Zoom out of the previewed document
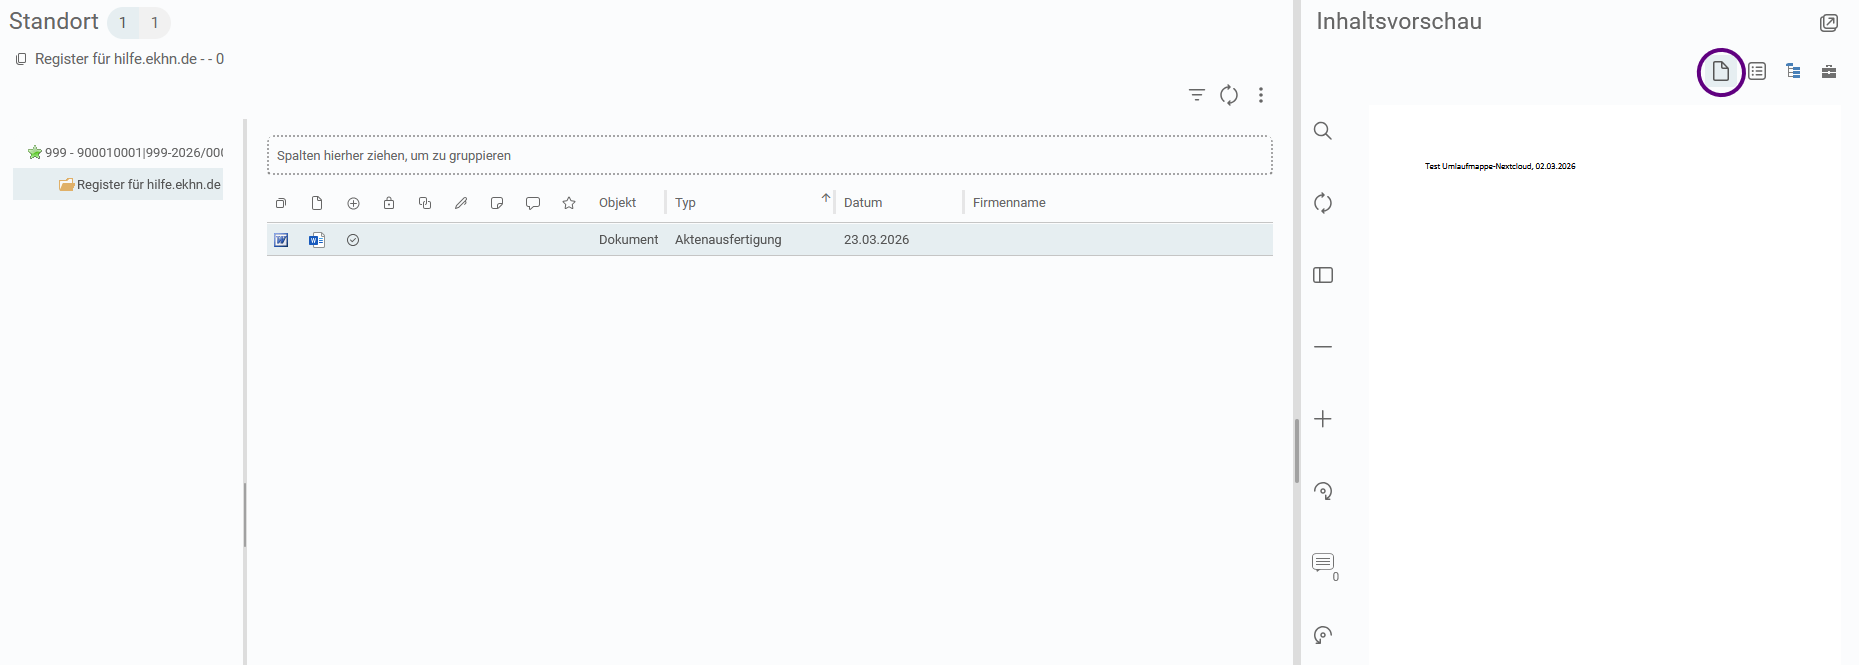Image resolution: width=1859 pixels, height=665 pixels. point(1323,347)
